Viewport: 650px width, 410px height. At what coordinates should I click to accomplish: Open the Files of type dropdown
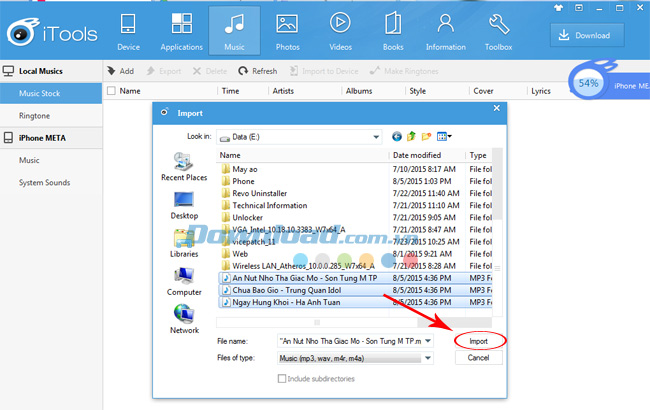[x=428, y=358]
